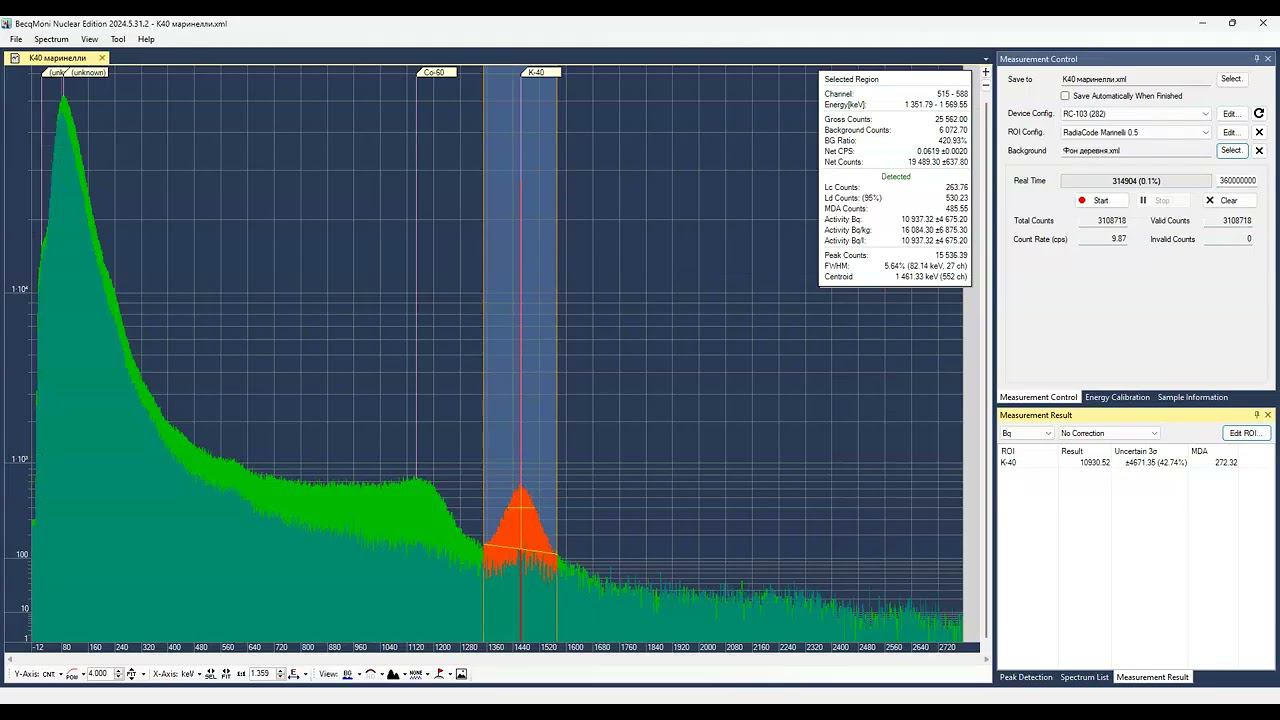Click the Real Time progress bar
The width and height of the screenshot is (1280, 720).
click(x=1136, y=181)
